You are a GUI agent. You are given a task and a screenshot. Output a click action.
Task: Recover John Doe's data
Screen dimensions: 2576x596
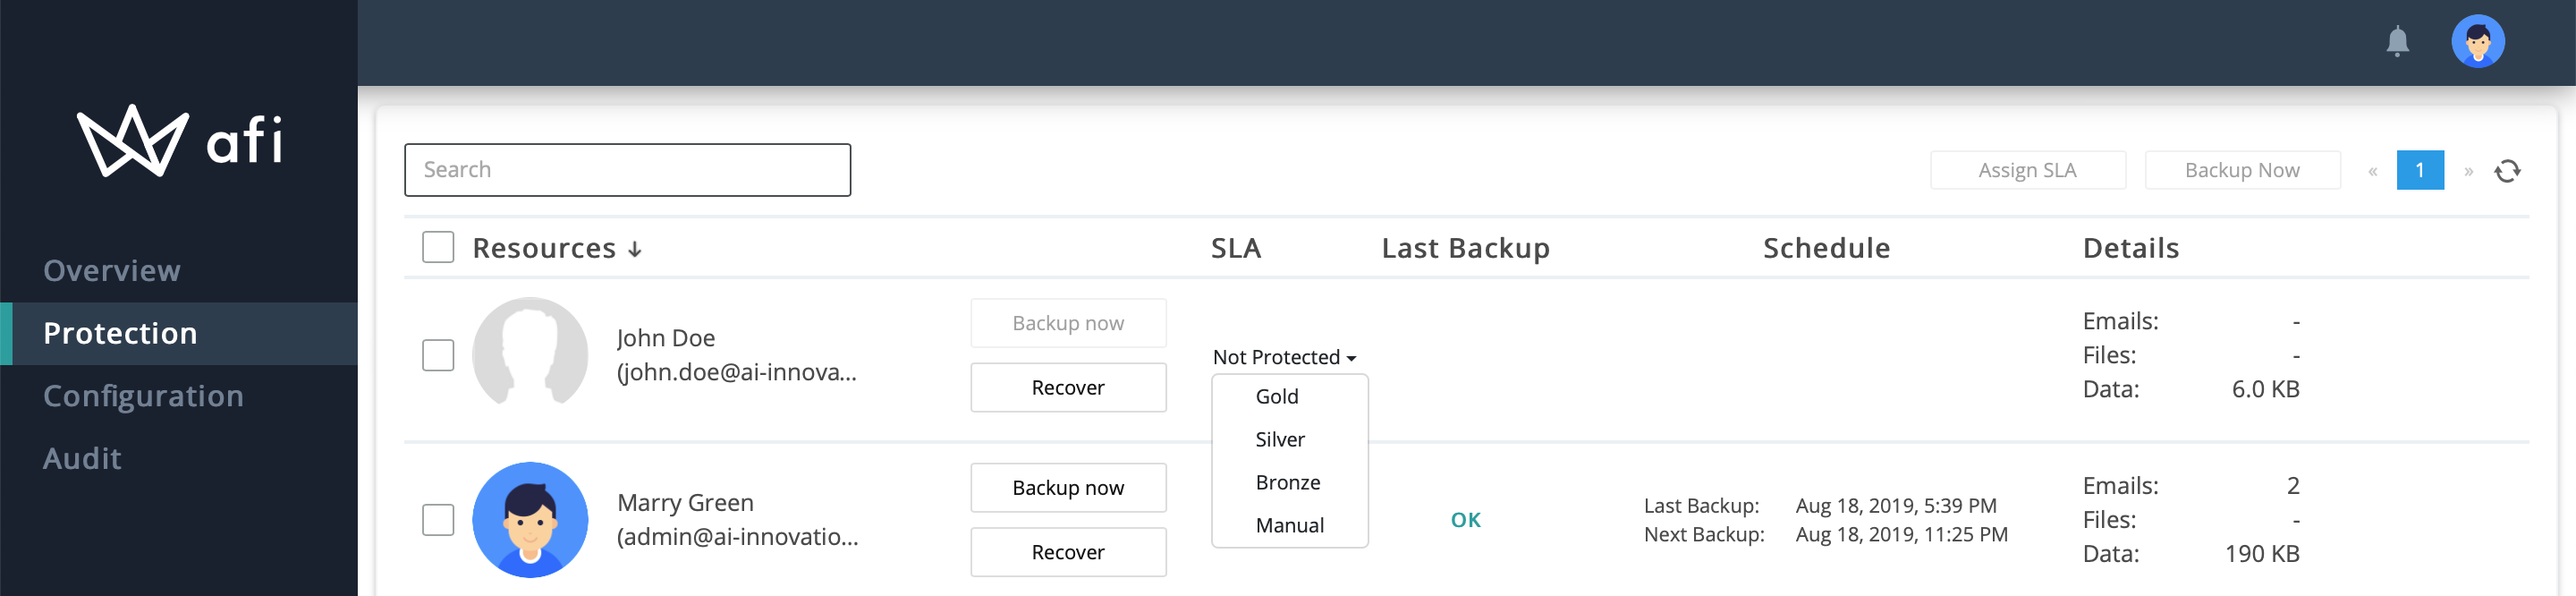point(1068,387)
